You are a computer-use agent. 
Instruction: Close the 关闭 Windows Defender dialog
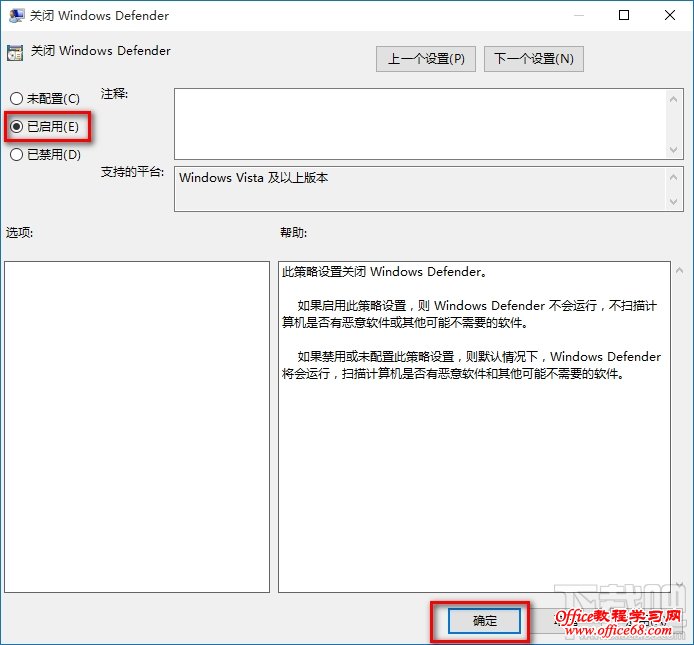670,15
